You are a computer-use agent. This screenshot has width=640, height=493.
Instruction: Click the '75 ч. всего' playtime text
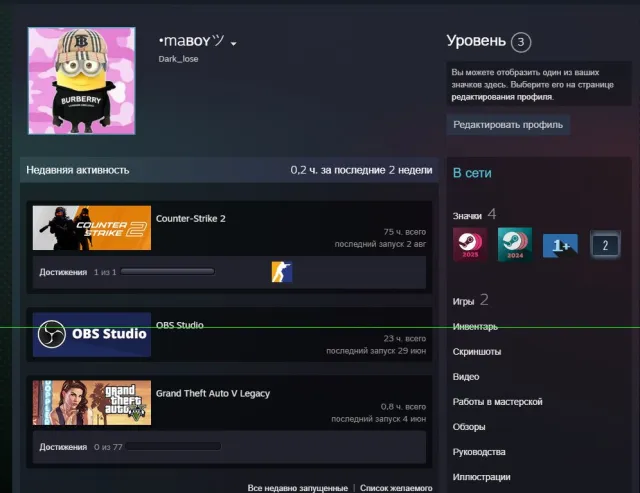click(x=404, y=232)
